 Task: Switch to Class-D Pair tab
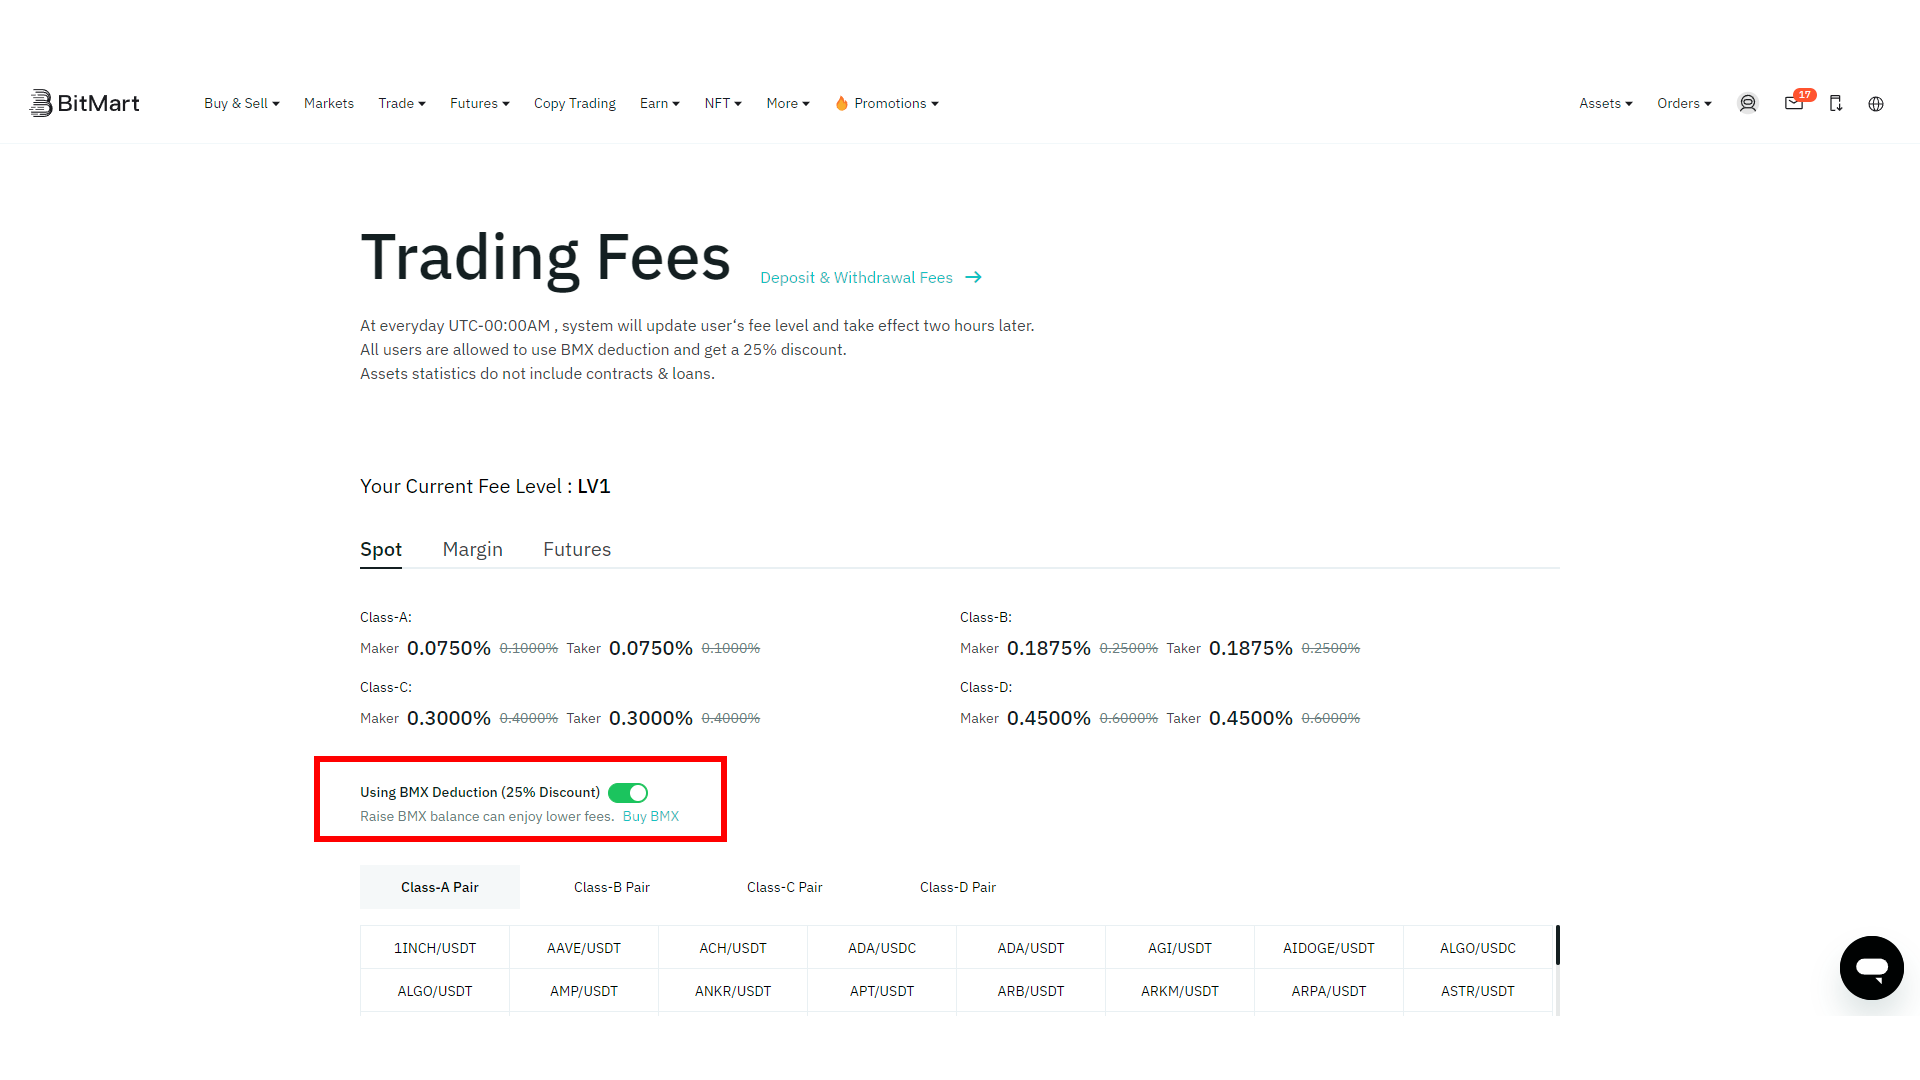click(x=958, y=887)
